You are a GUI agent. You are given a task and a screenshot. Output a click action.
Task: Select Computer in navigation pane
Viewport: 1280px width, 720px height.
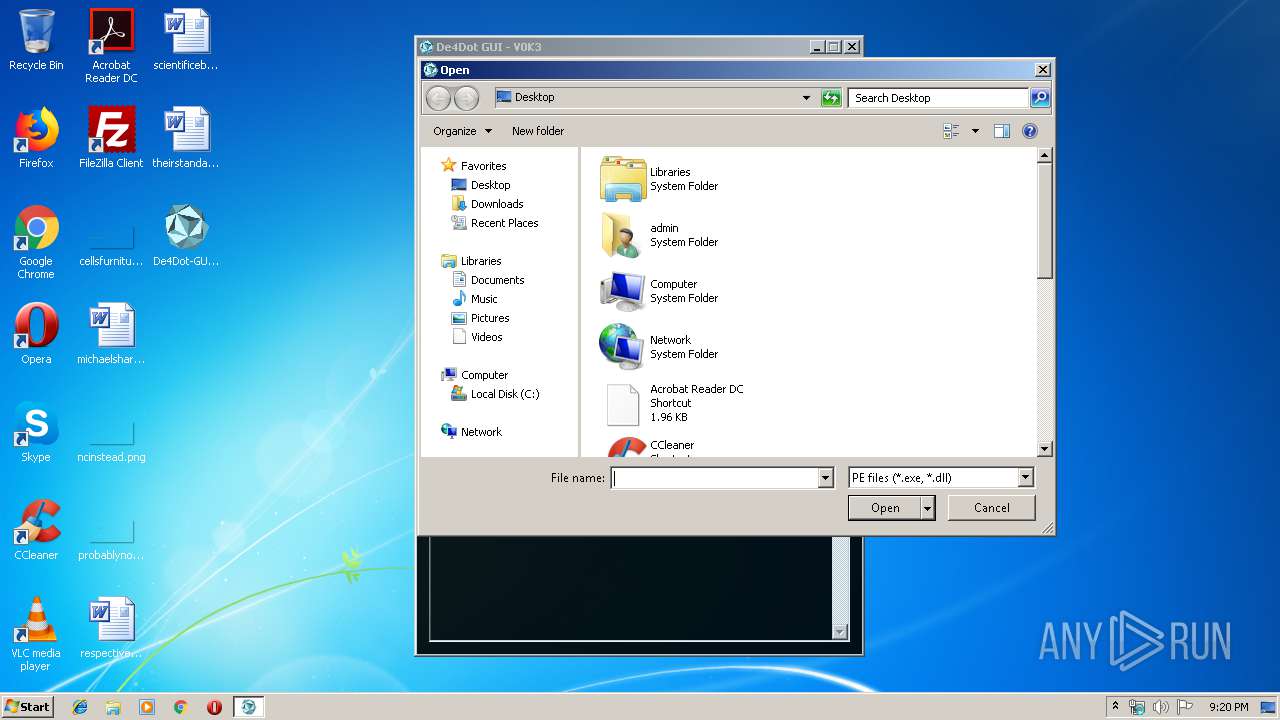pos(475,375)
